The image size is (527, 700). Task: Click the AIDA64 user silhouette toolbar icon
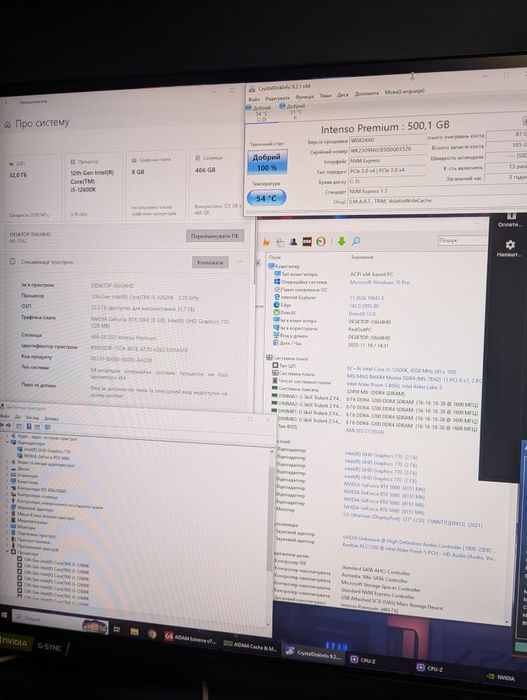[x=293, y=242]
